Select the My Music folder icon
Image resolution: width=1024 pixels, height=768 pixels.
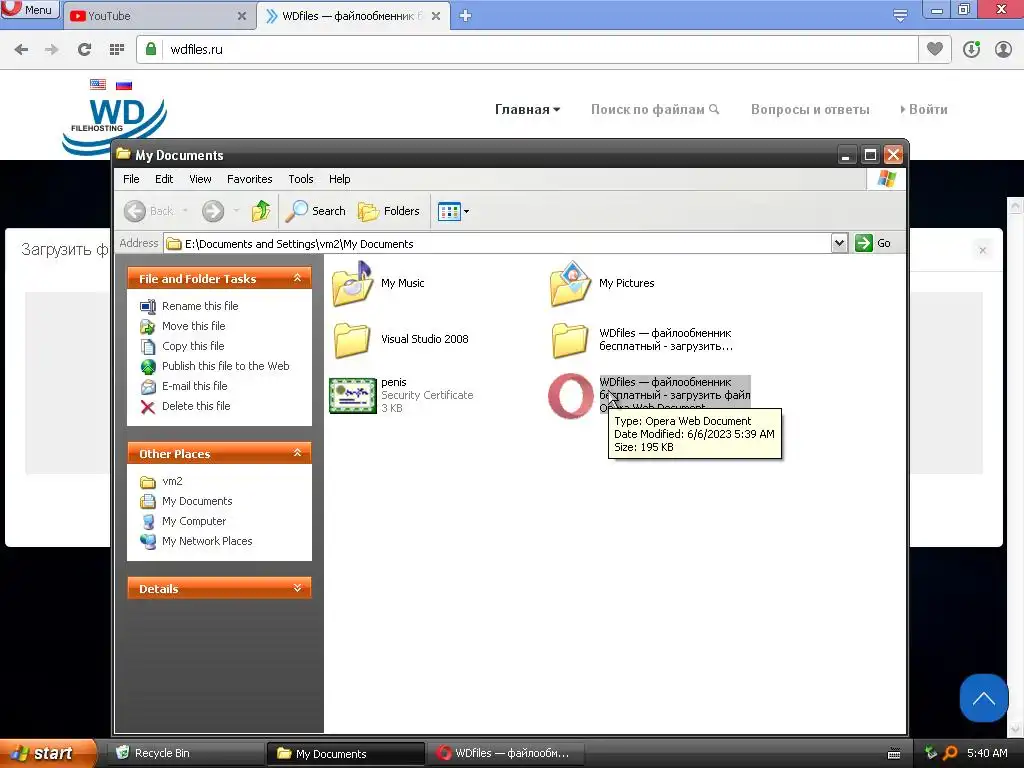pos(352,284)
